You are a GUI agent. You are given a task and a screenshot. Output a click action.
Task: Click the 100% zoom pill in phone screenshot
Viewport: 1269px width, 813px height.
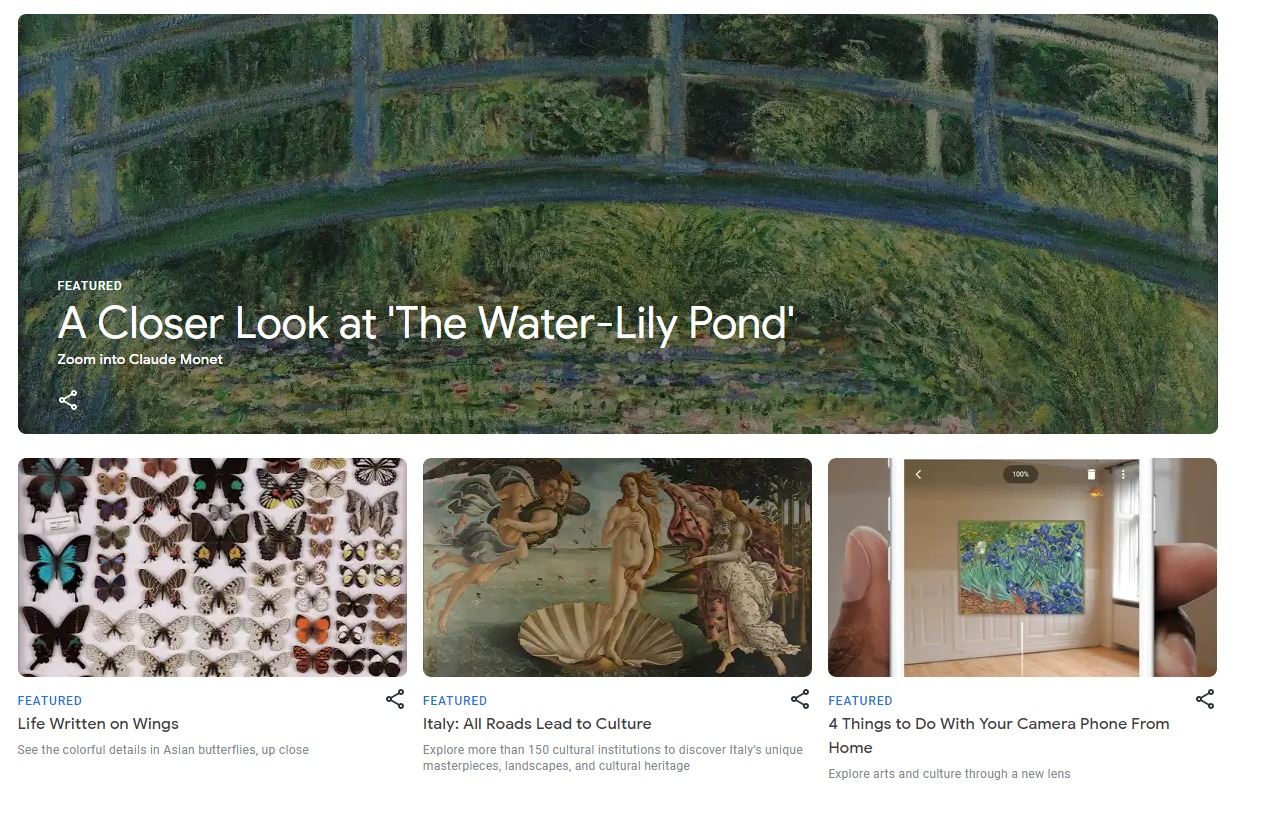tap(1020, 474)
